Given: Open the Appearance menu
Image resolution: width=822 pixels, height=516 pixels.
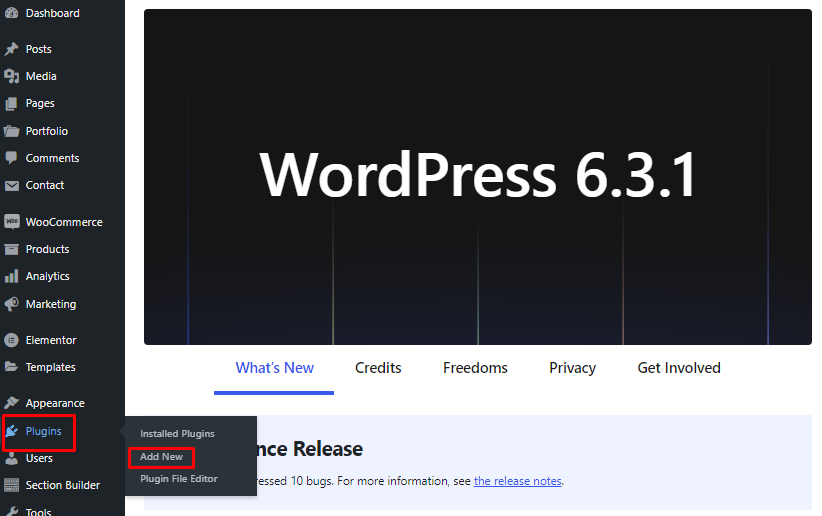Looking at the screenshot, I should coord(55,403).
